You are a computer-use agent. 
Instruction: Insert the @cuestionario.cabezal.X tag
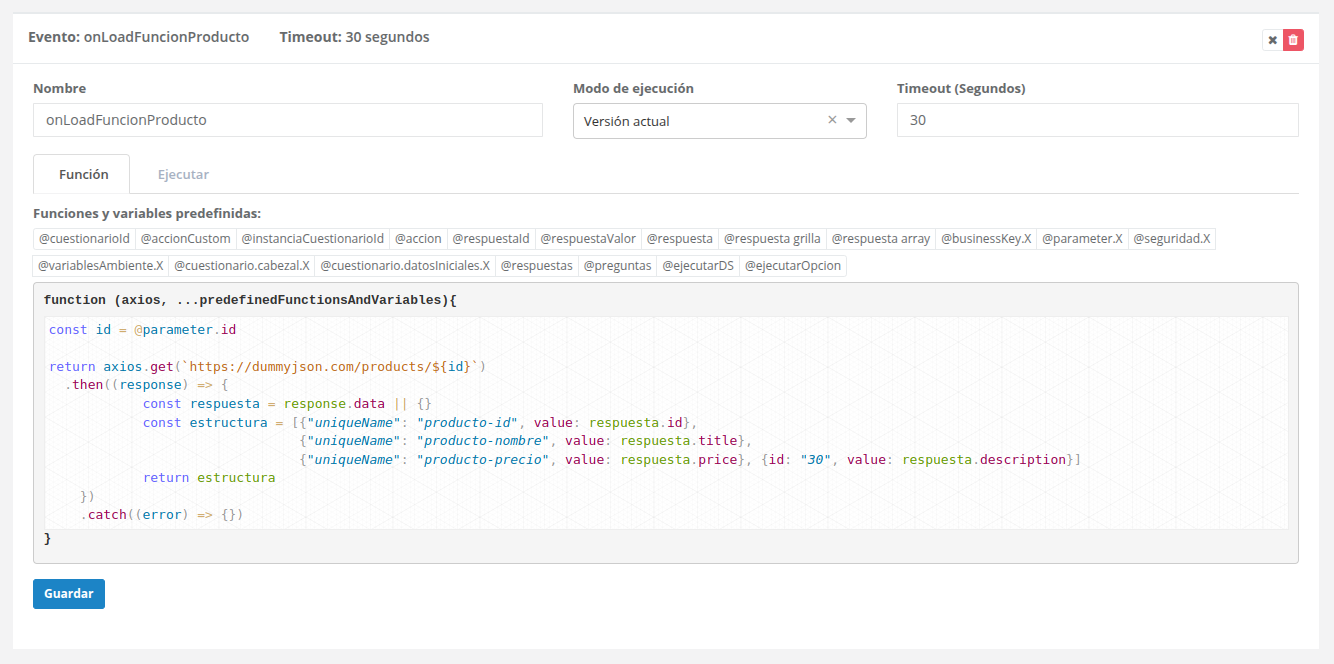point(241,266)
